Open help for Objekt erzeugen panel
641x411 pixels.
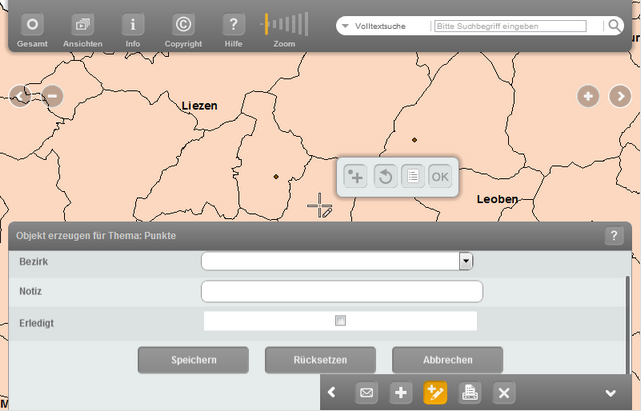[x=614, y=236]
